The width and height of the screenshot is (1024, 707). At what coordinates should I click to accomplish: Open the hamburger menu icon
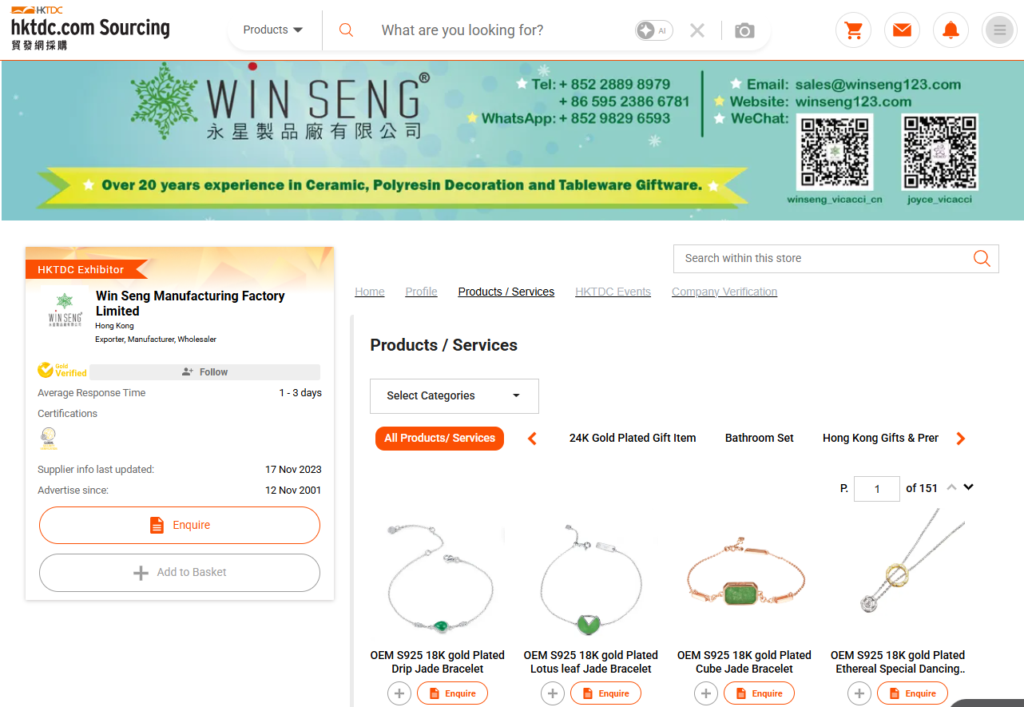(998, 31)
